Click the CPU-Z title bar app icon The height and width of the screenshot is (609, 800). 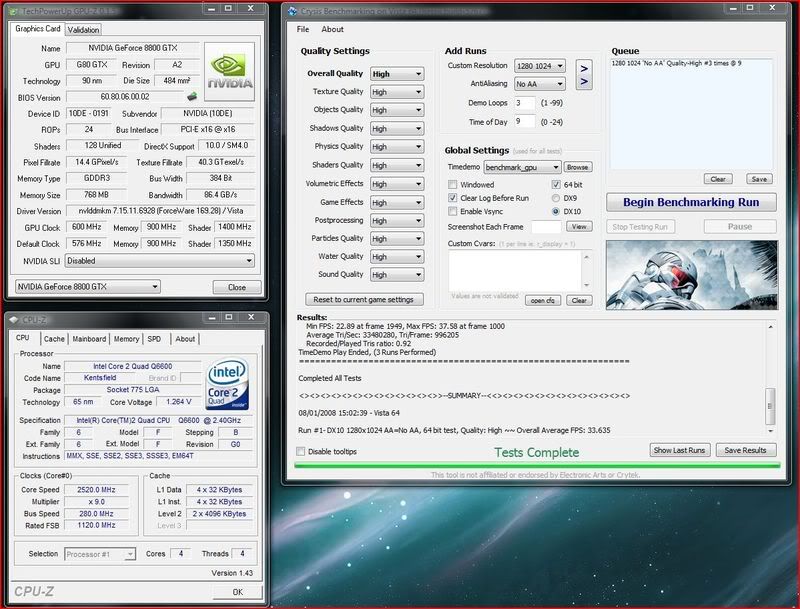pos(14,319)
